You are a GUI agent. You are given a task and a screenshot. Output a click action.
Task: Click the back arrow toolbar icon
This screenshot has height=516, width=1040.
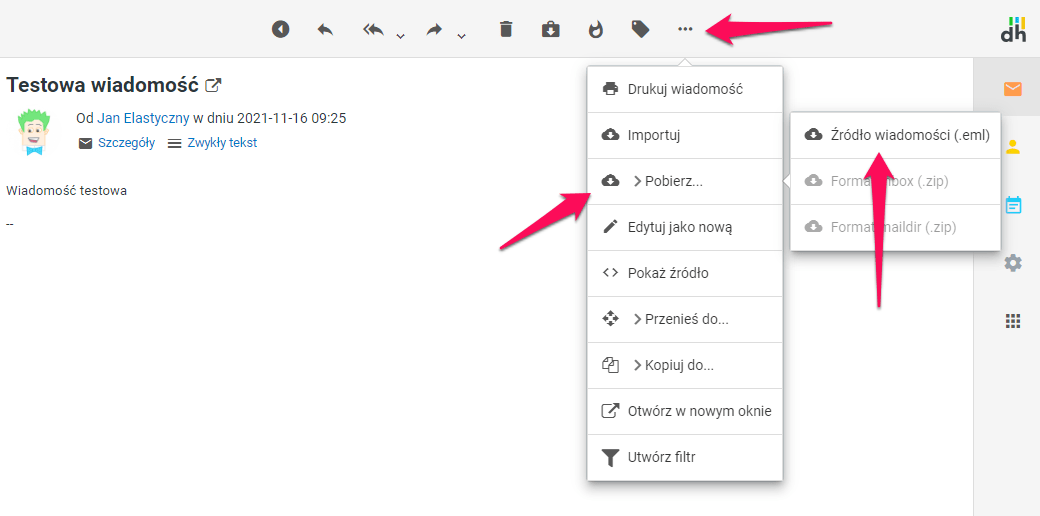281,29
